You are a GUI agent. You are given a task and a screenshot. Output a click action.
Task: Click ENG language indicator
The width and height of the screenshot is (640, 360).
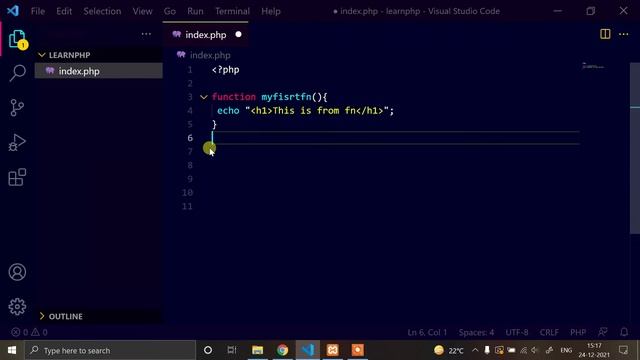566,350
